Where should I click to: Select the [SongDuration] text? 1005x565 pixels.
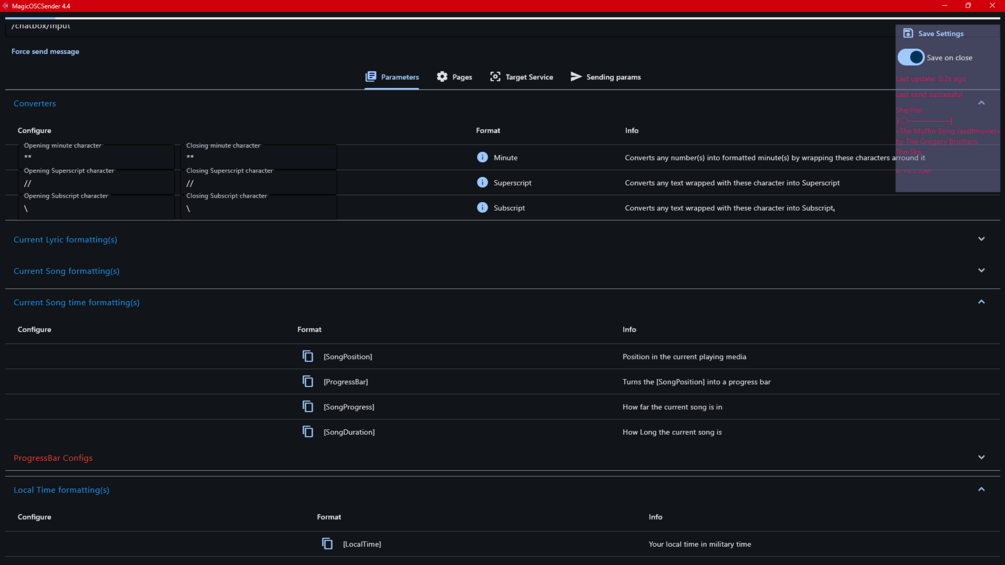[x=349, y=432]
